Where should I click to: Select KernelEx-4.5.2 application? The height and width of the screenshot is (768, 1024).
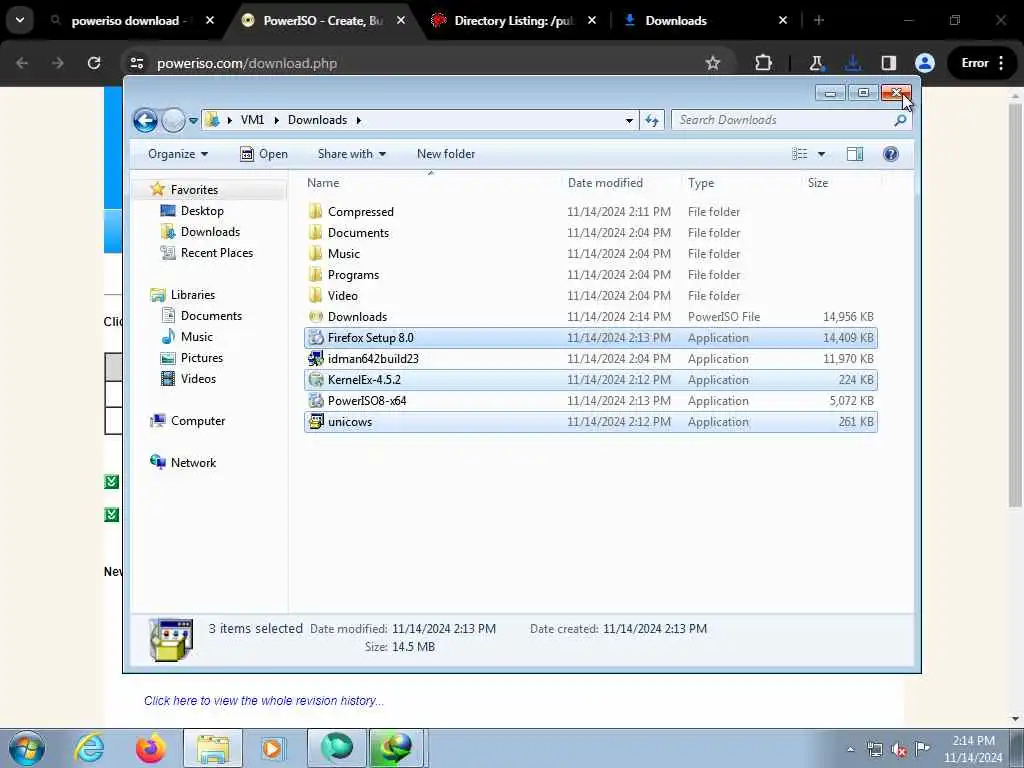click(x=591, y=379)
